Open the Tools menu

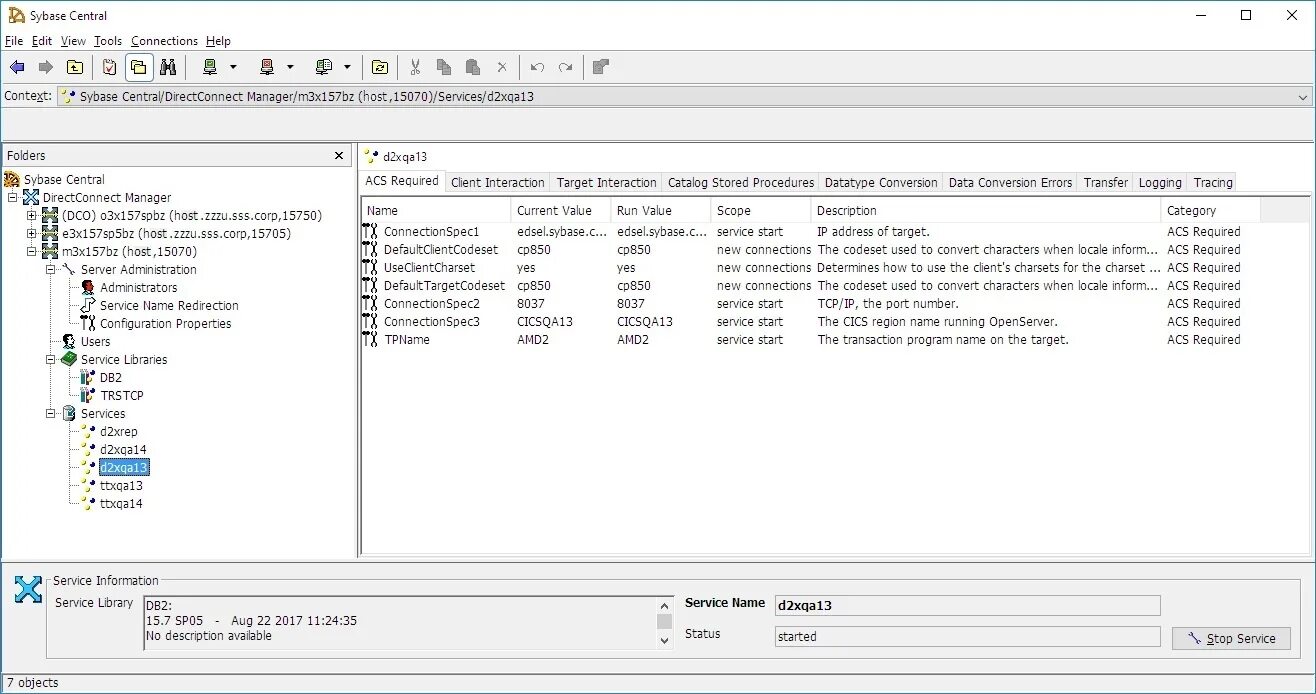coord(108,41)
